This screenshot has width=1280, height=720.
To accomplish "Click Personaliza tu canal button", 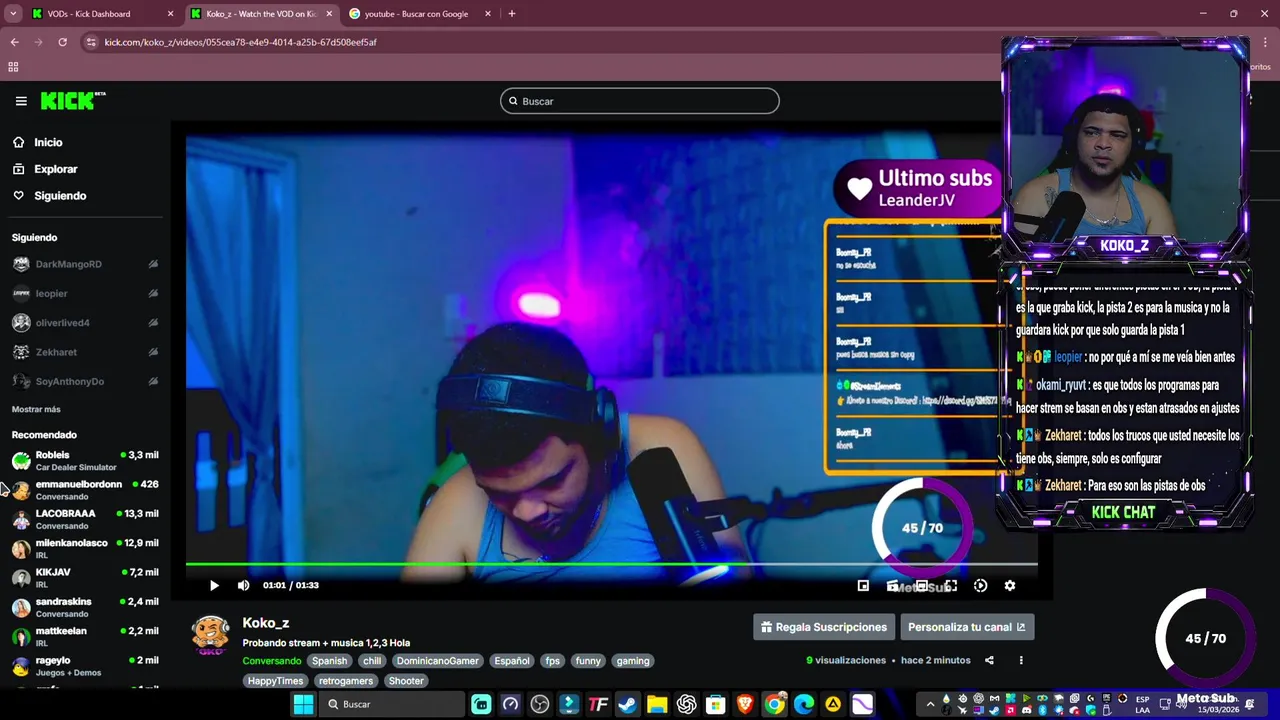I will click(966, 627).
